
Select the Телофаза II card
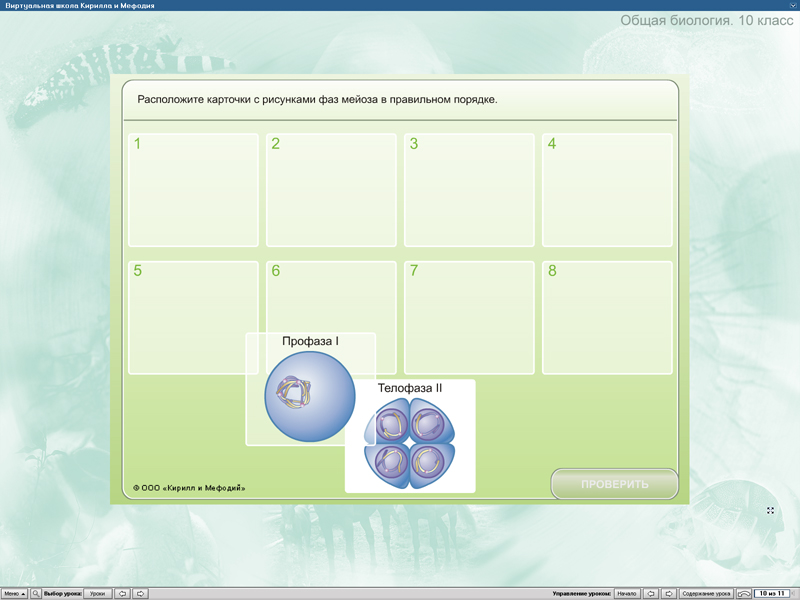[410, 436]
